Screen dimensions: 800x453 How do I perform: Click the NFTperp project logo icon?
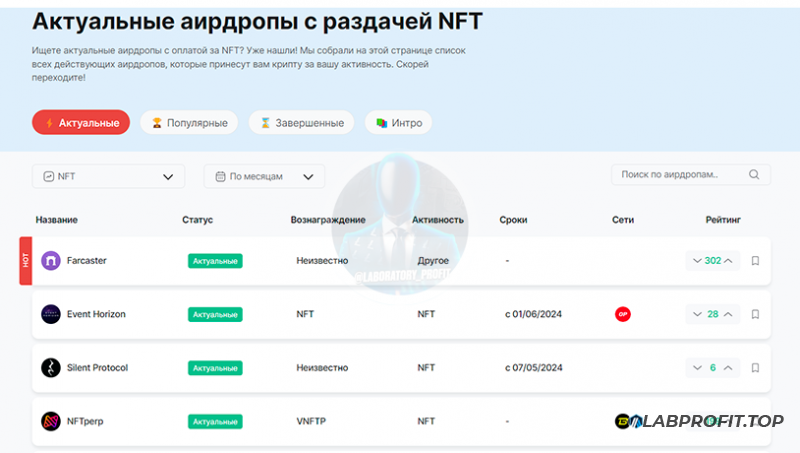pos(50,421)
